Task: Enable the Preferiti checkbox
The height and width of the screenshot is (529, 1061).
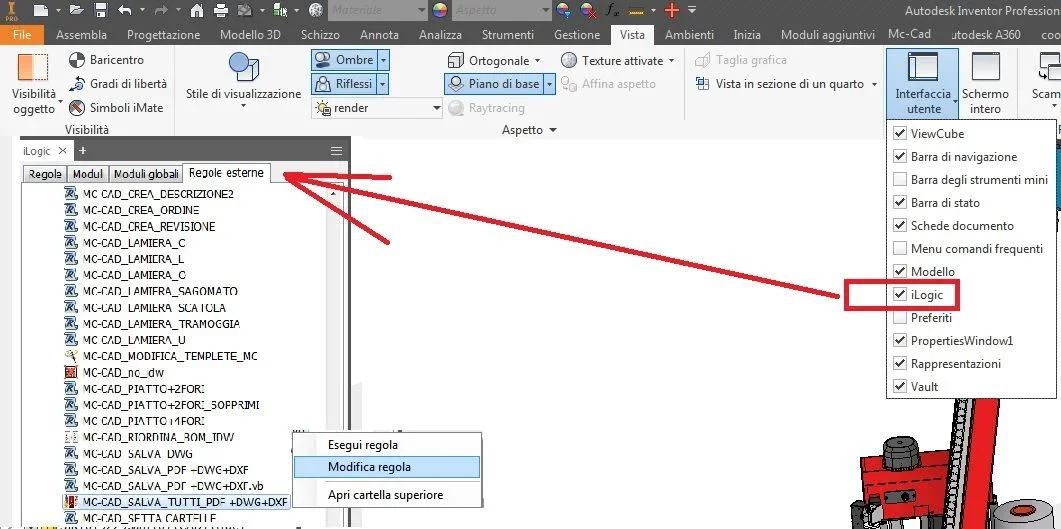Action: pos(899,317)
